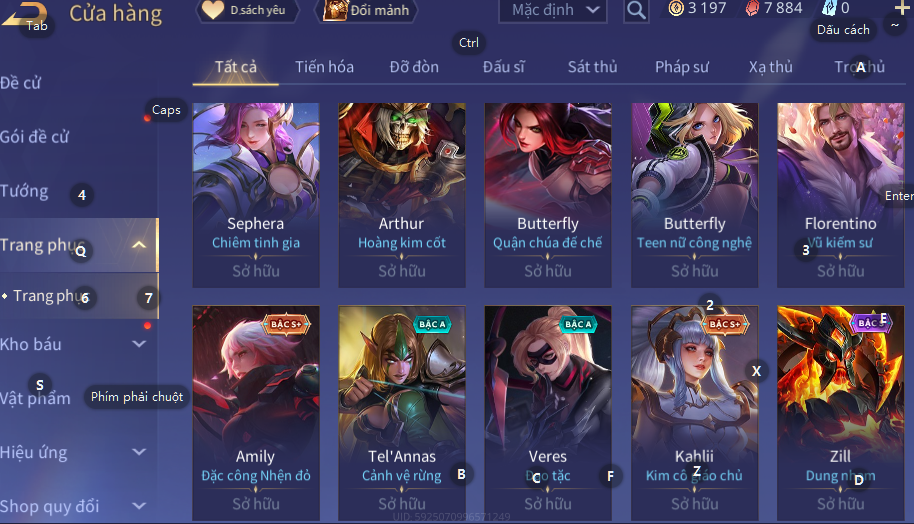
Task: Click the blue voucher currency icon
Action: click(x=829, y=8)
